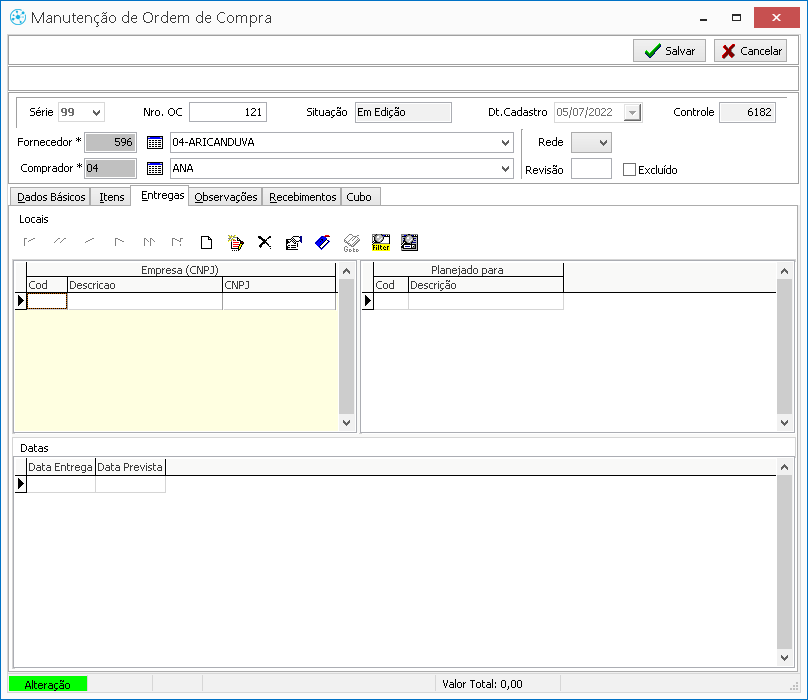Viewport: 808px width, 700px height.
Task: Click the edit record notepad icon
Action: [235, 242]
